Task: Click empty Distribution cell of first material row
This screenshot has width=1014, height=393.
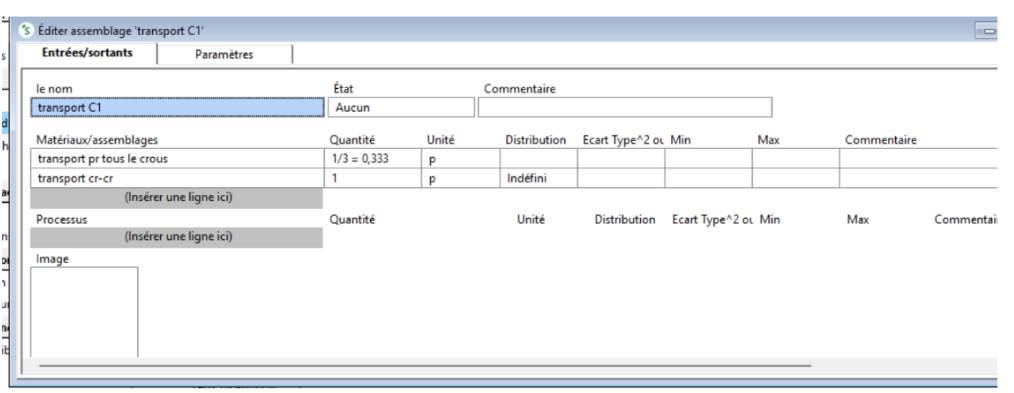Action: [x=538, y=158]
